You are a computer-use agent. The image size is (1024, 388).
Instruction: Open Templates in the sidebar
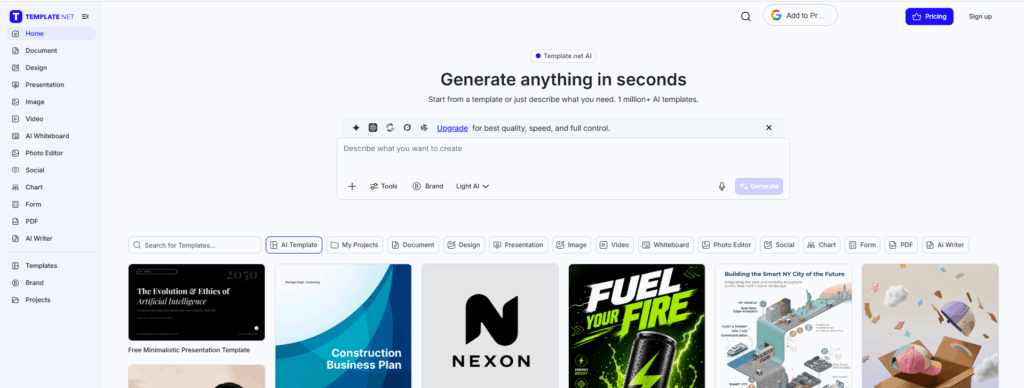51,266
